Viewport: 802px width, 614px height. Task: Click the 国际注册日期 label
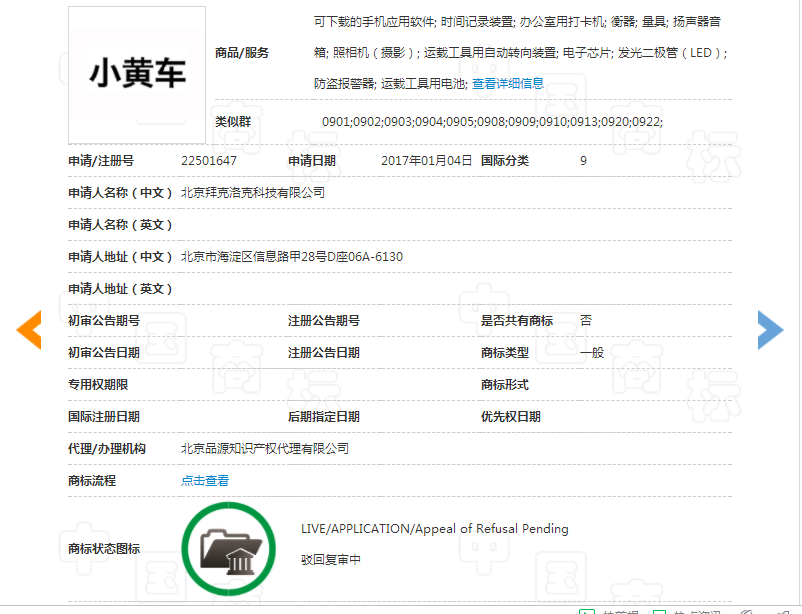pyautogui.click(x=104, y=416)
